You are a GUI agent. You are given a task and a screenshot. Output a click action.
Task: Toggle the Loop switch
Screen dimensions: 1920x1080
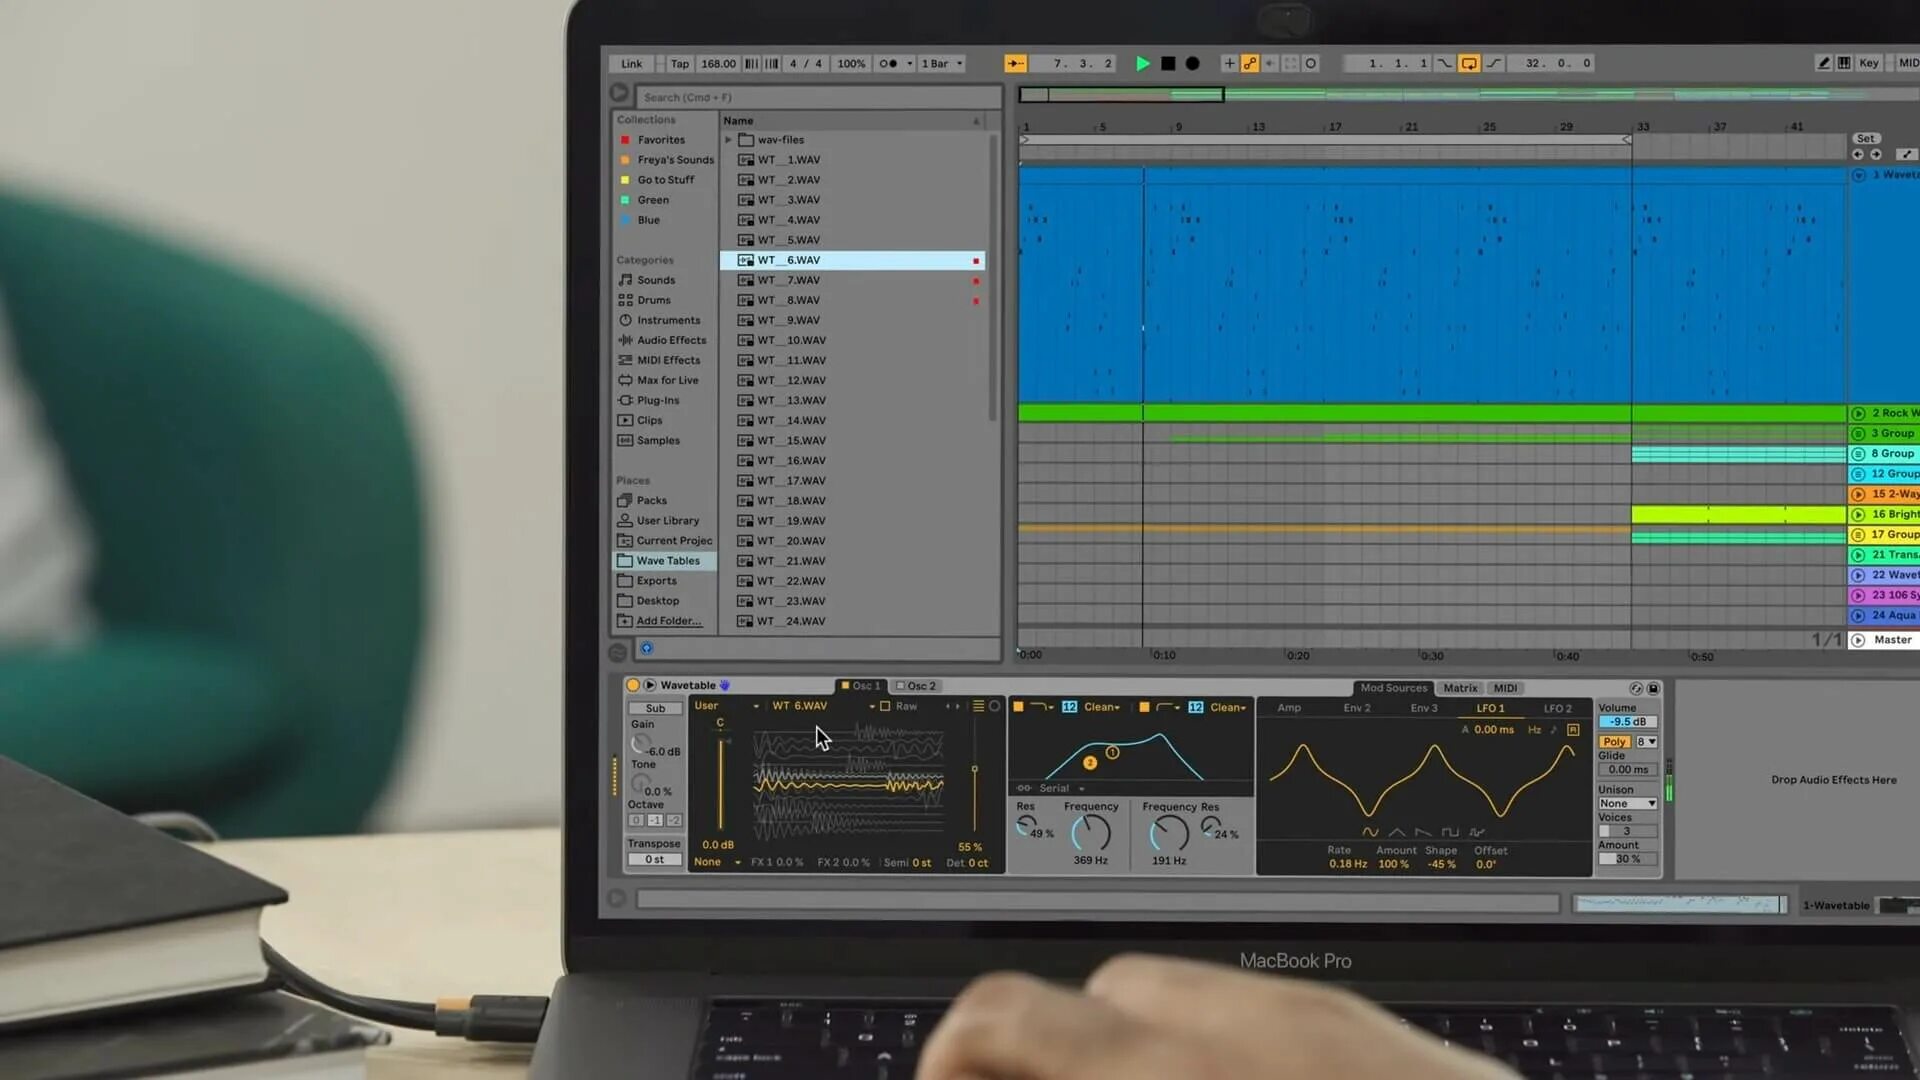(1469, 63)
